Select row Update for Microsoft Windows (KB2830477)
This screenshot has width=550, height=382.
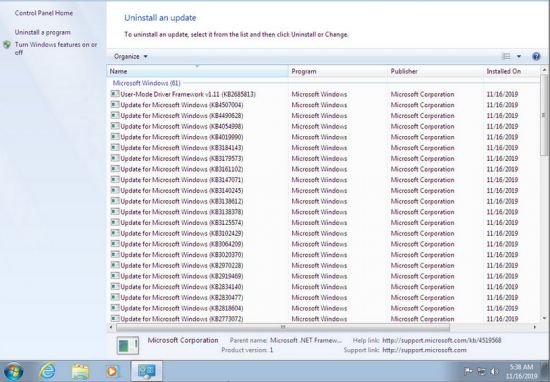323,297
